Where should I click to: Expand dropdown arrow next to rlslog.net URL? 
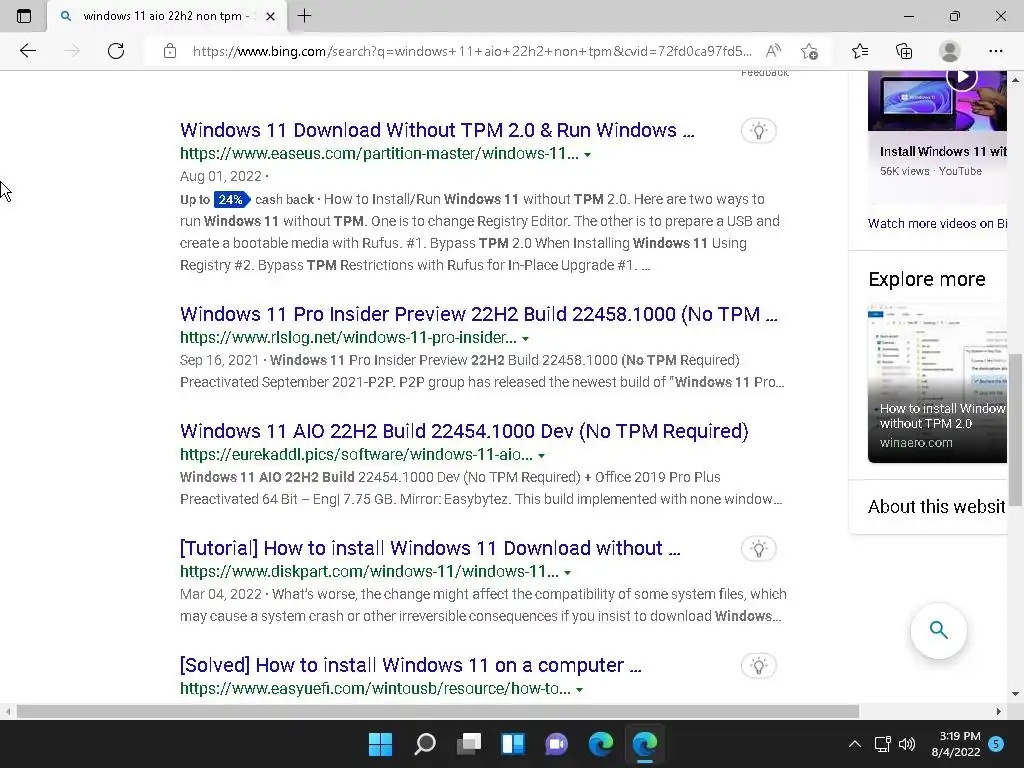point(525,339)
